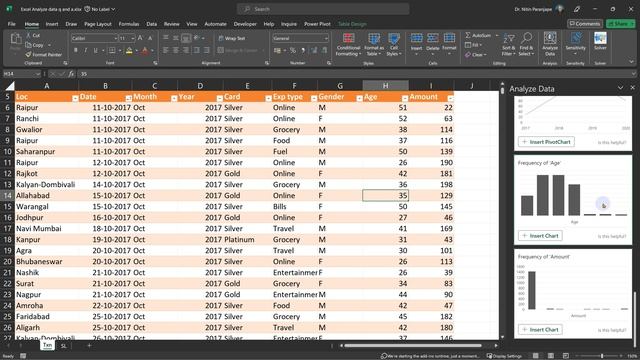This screenshot has width=640, height=360.
Task: Collapse the ribbon with the chevron
Action: coord(631,62)
